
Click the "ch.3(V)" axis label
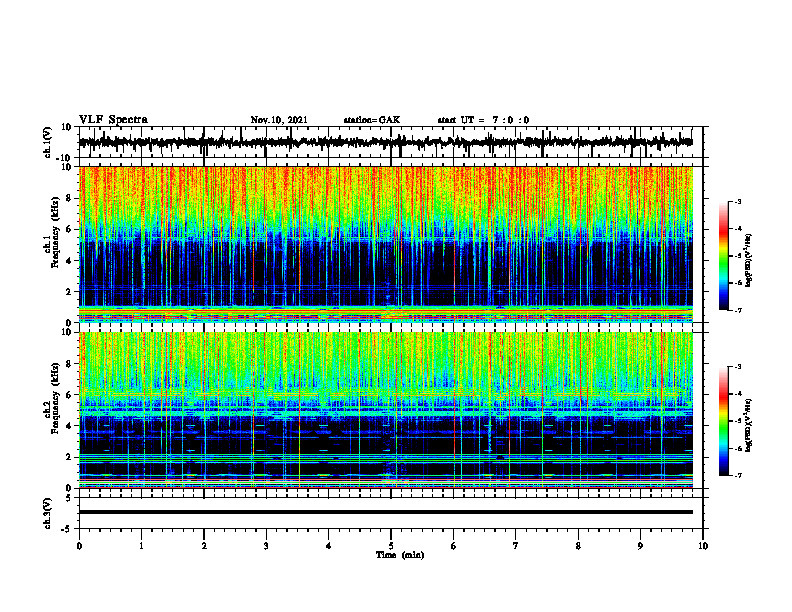pos(47,513)
